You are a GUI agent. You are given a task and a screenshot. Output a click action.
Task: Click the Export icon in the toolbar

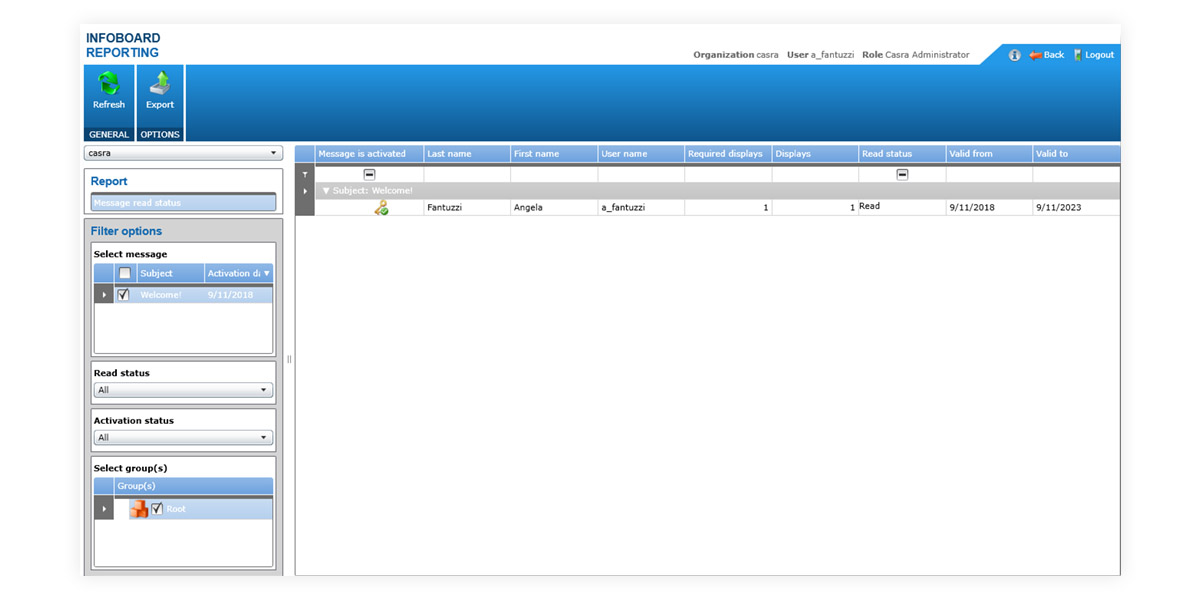(x=160, y=84)
